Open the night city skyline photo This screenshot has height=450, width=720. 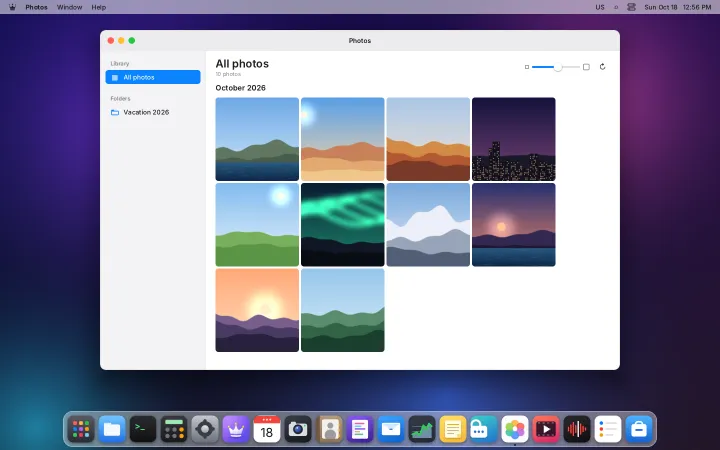point(514,139)
